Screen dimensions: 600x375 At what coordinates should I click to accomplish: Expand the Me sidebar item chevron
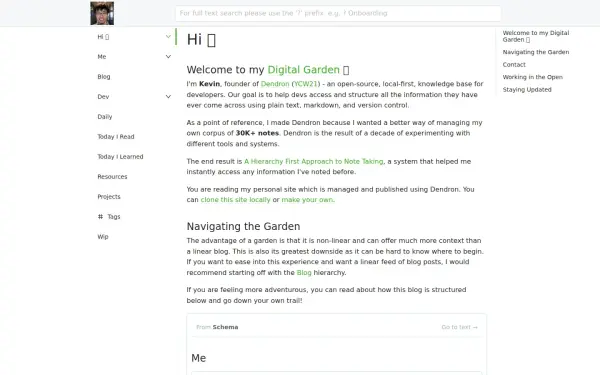(168, 57)
